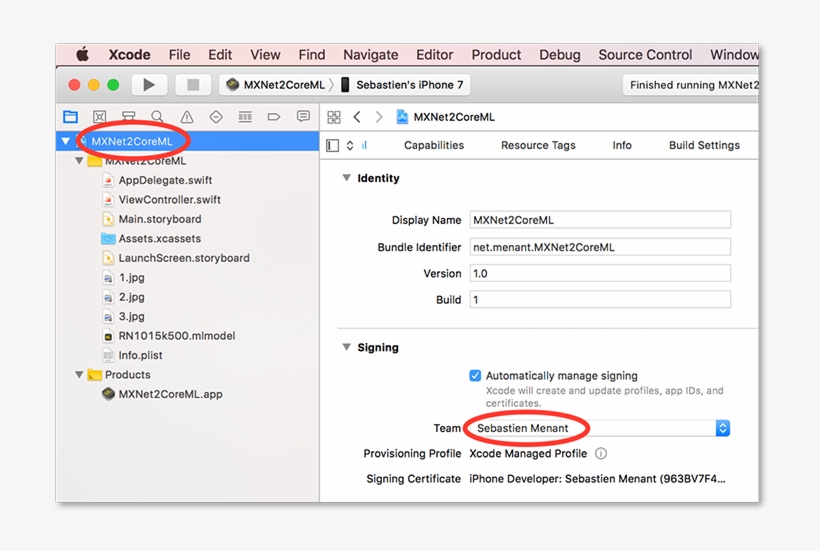Open AppDelegate.swift

165,180
